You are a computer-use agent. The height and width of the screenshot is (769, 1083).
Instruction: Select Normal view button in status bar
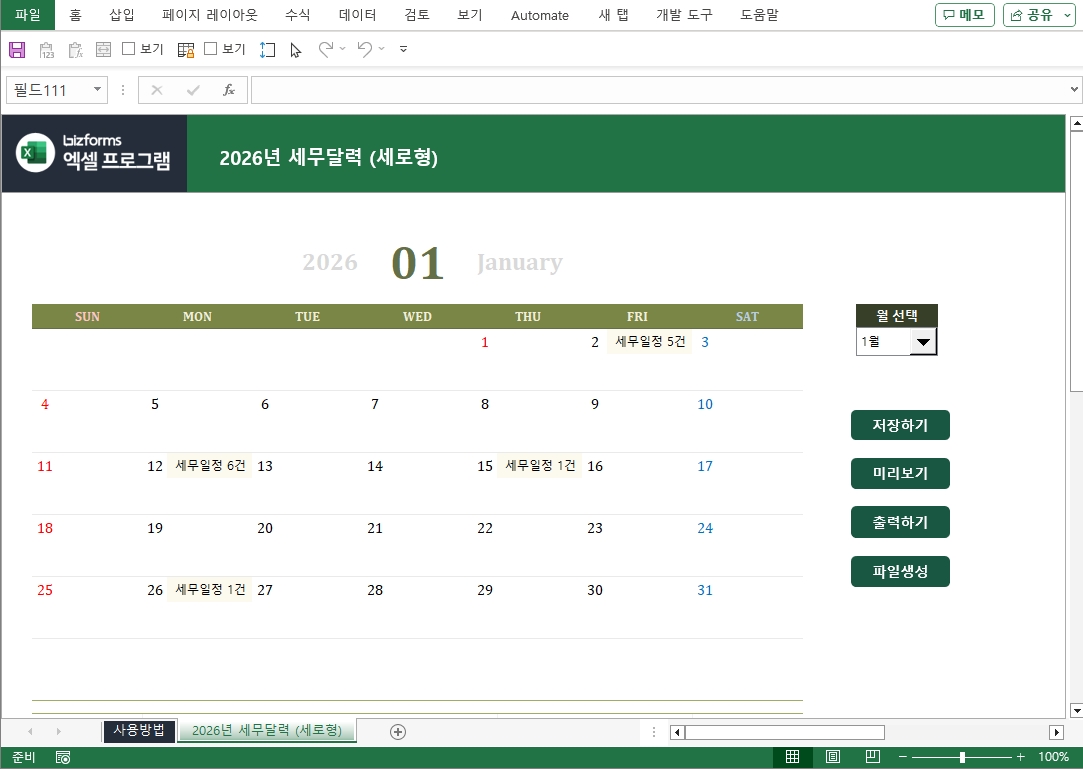793,757
